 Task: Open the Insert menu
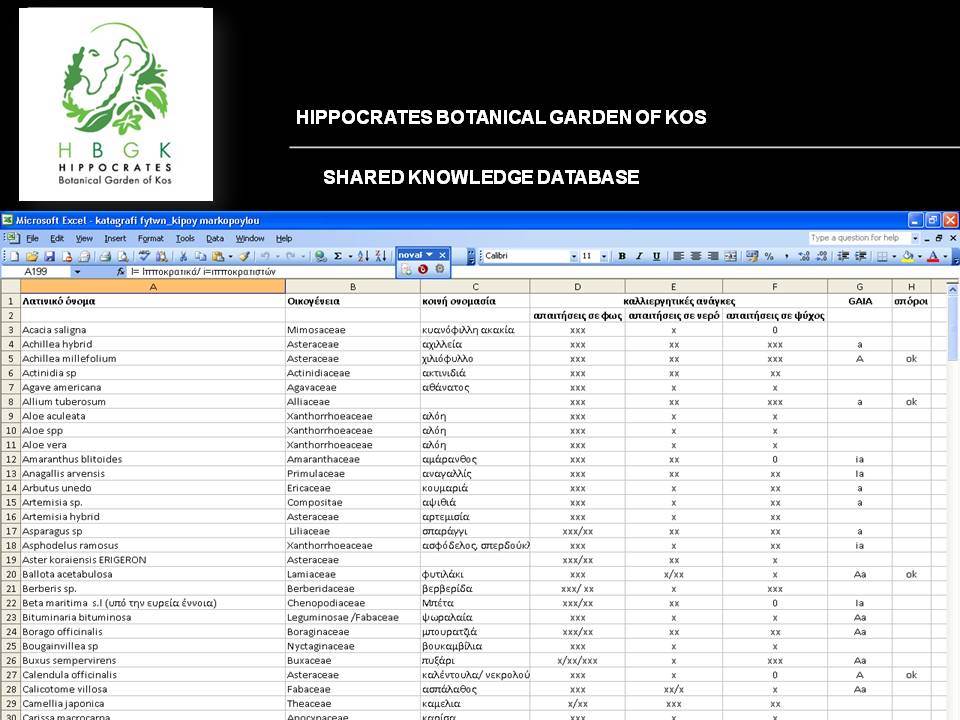(x=115, y=239)
